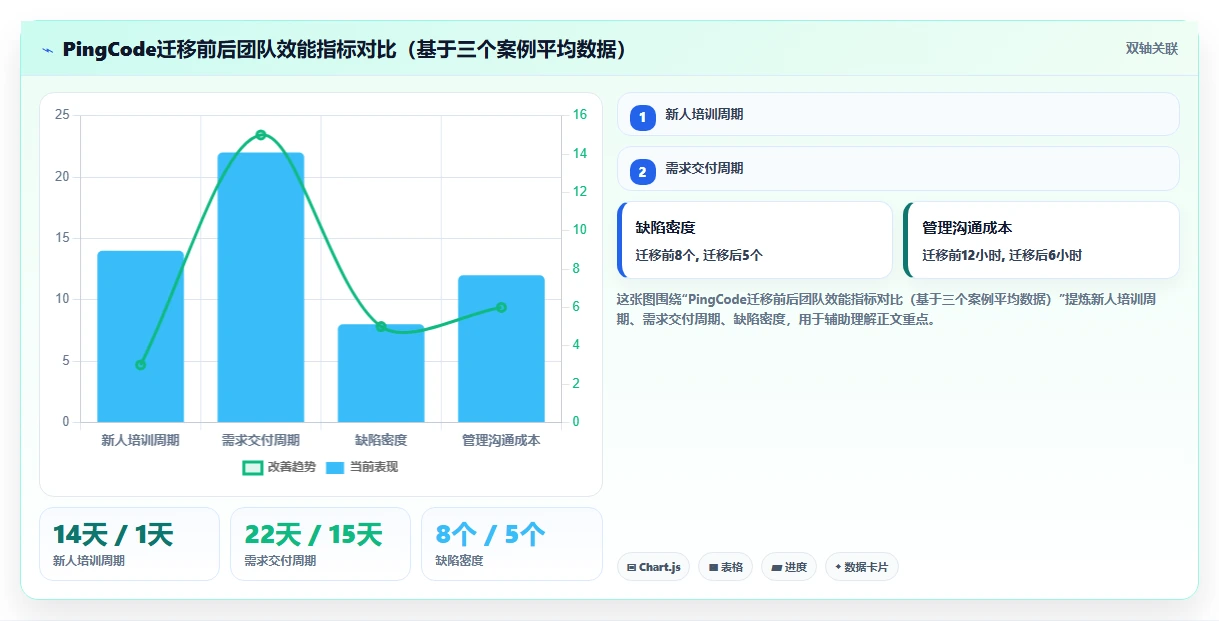Click the trend line point above 需求交付周期
1219x621 pixels.
pyautogui.click(x=260, y=135)
